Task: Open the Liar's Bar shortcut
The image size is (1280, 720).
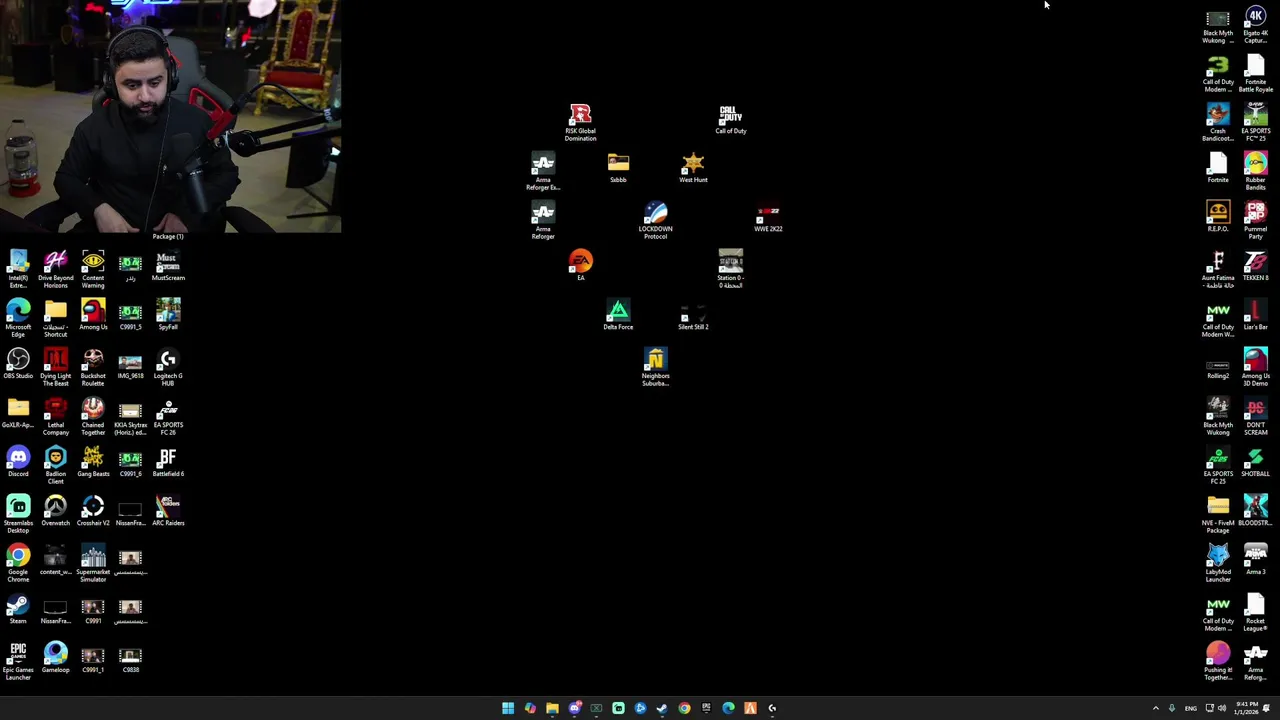Action: 1255,315
